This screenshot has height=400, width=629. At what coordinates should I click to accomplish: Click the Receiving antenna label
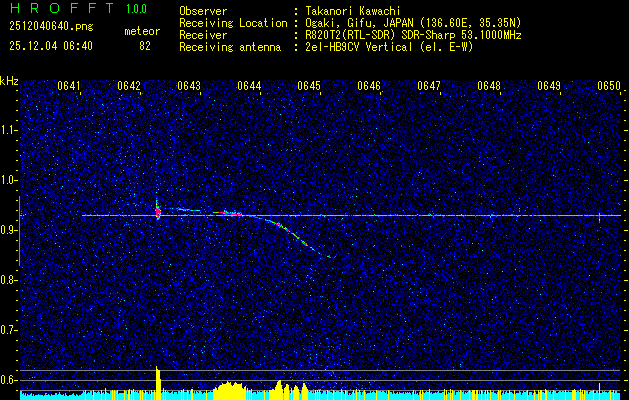click(x=230, y=47)
